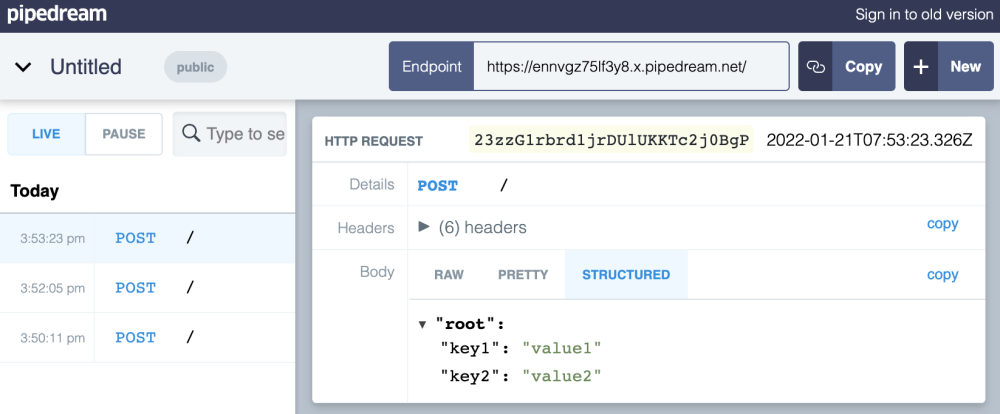
Task: Click the plus icon for New
Action: point(921,67)
